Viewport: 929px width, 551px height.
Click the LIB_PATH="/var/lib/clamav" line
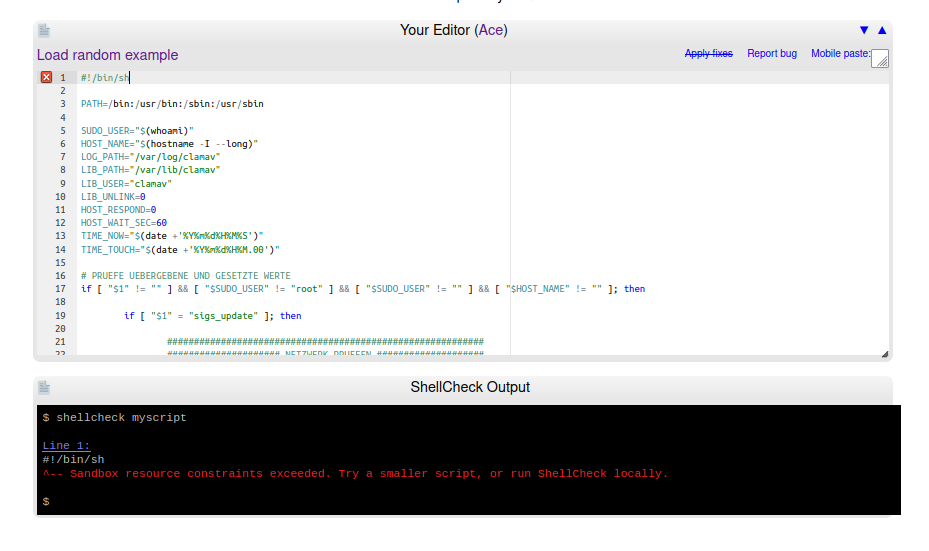coord(150,170)
